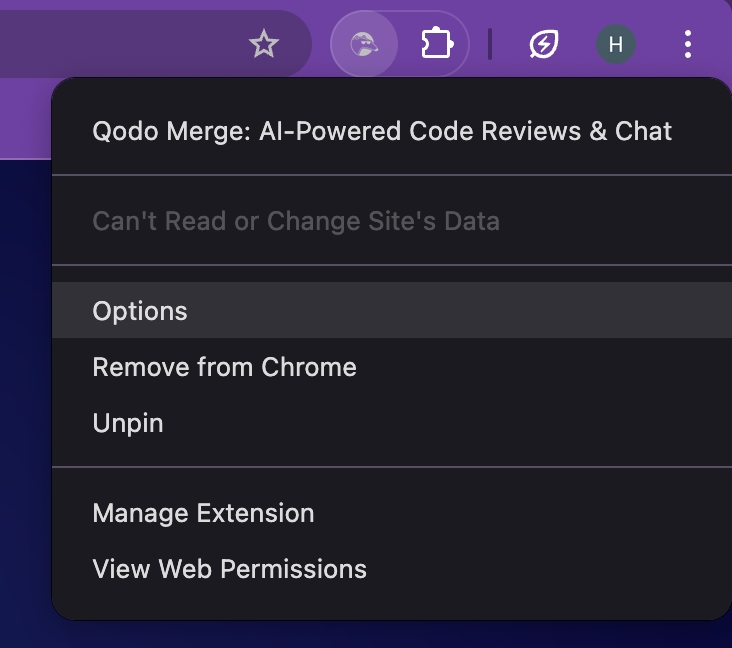Show the customize and control Chrome menu
732x648 pixels.
[687, 44]
